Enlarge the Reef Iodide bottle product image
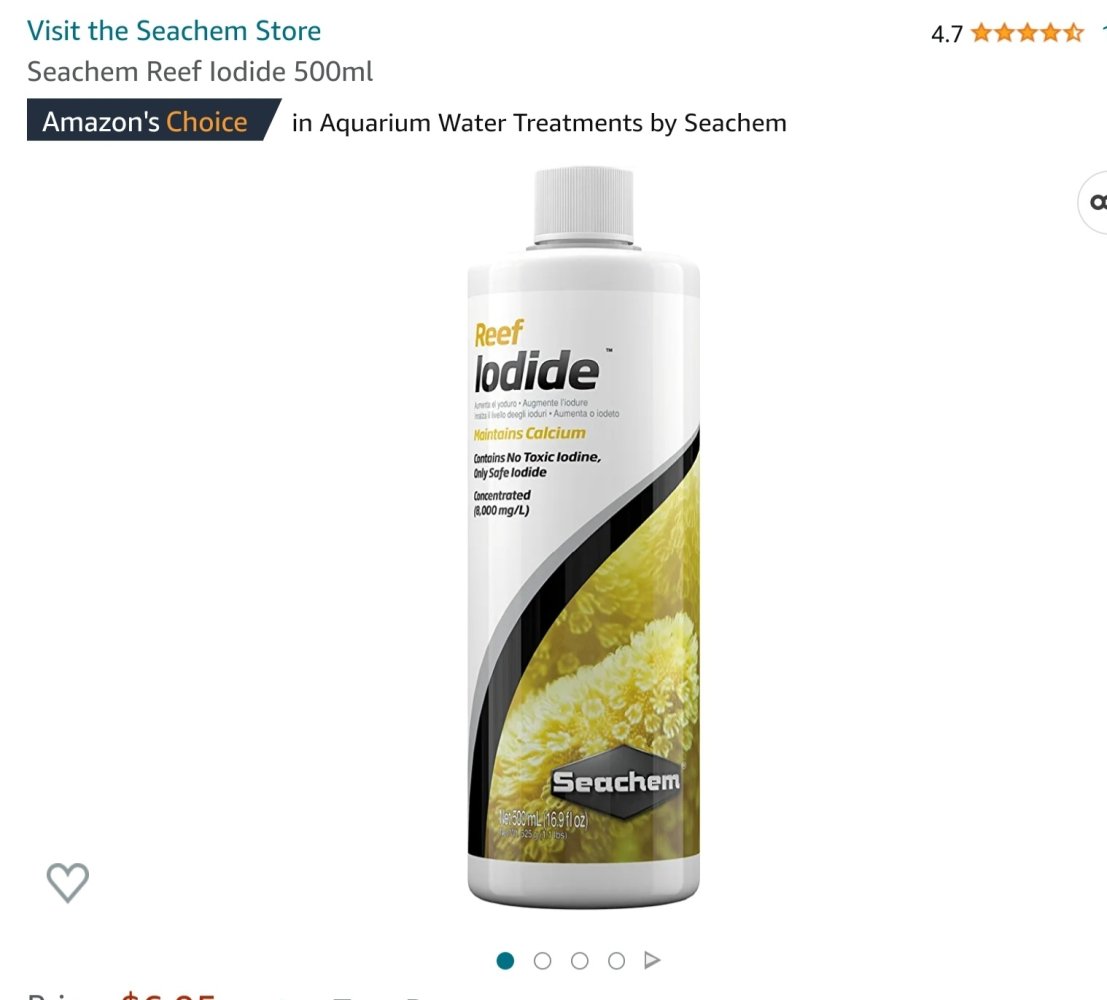Screen dimensions: 1107x1000 [x=583, y=537]
